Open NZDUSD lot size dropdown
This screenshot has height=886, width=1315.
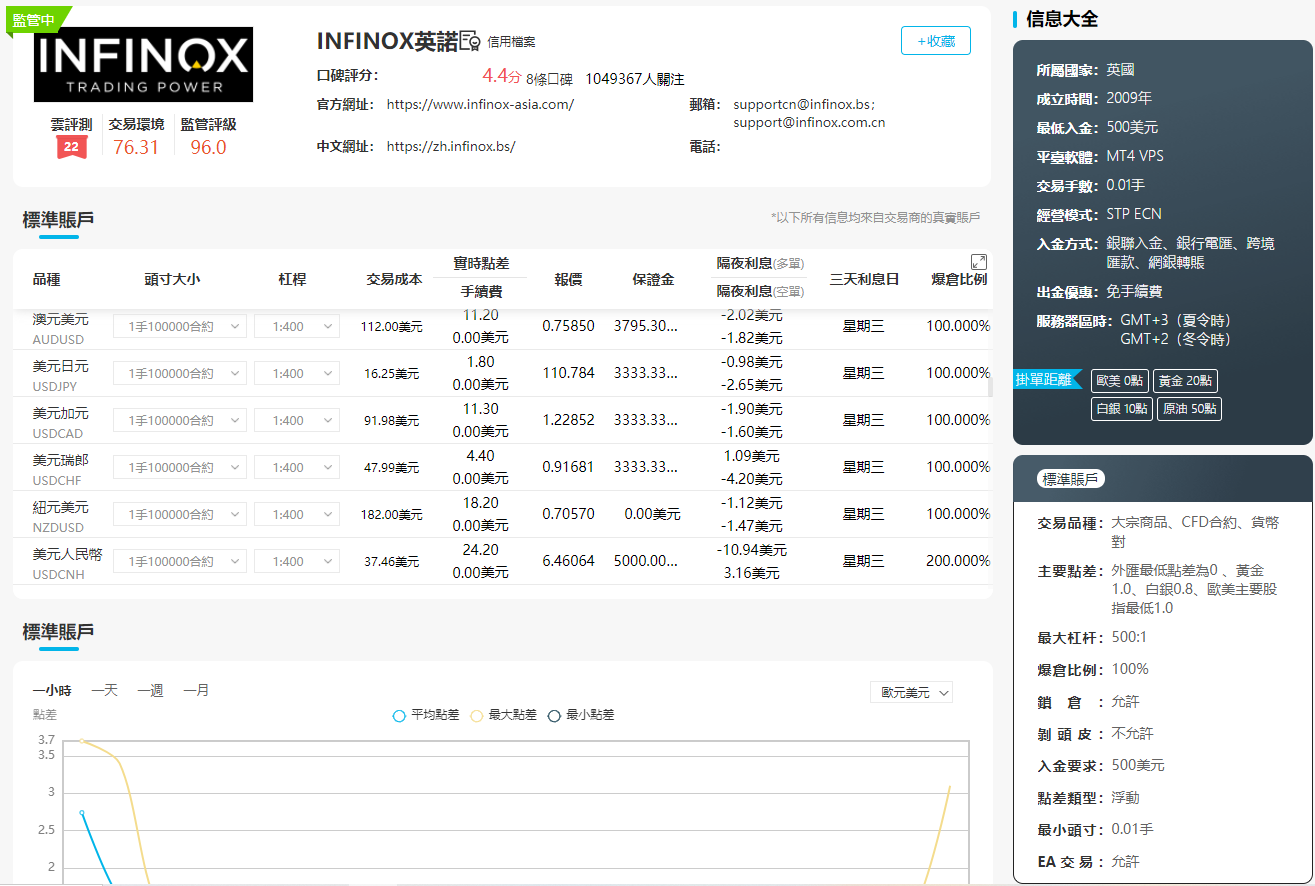tap(180, 514)
